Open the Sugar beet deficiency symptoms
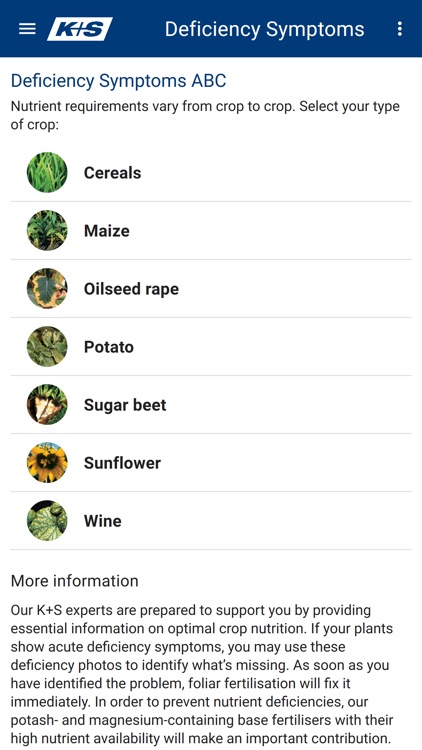The image size is (422, 750). (x=211, y=405)
